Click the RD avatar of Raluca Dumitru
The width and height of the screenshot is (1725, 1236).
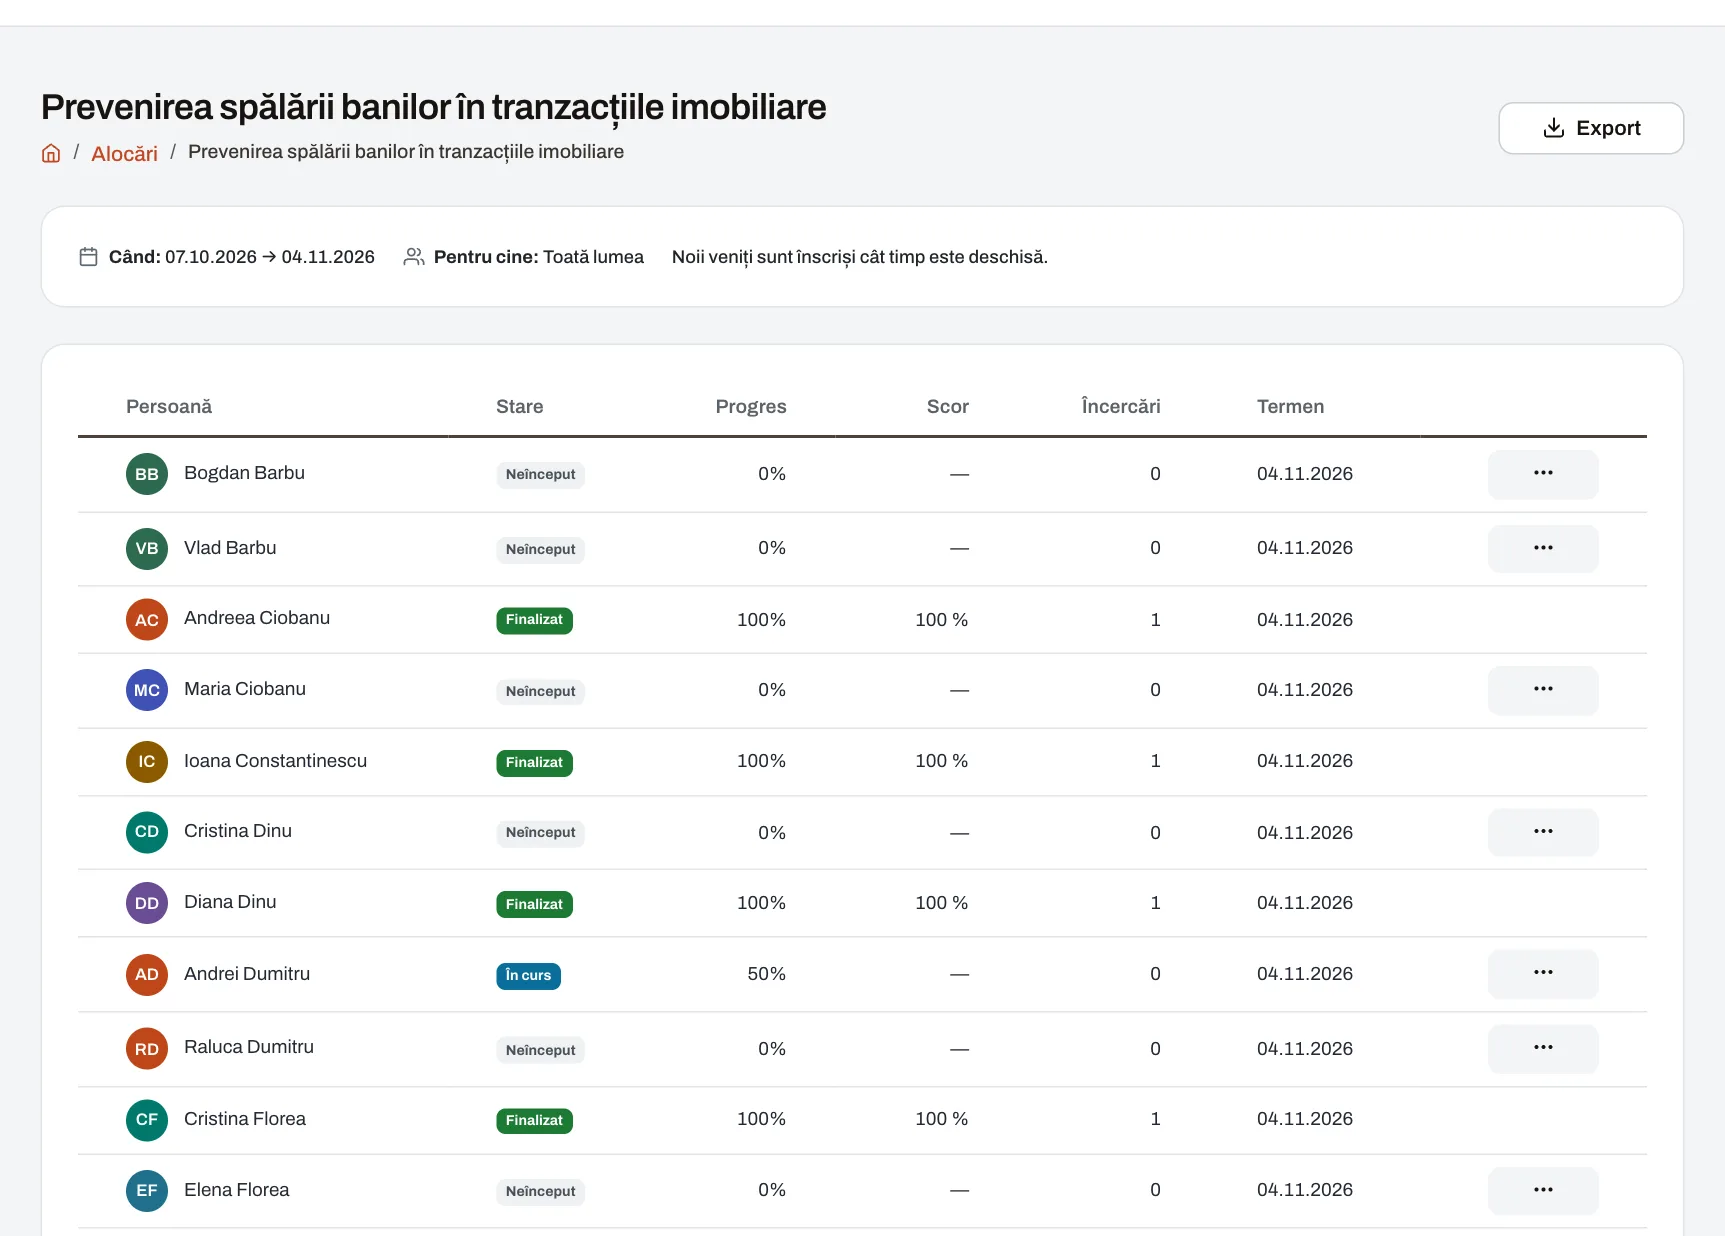147,1049
